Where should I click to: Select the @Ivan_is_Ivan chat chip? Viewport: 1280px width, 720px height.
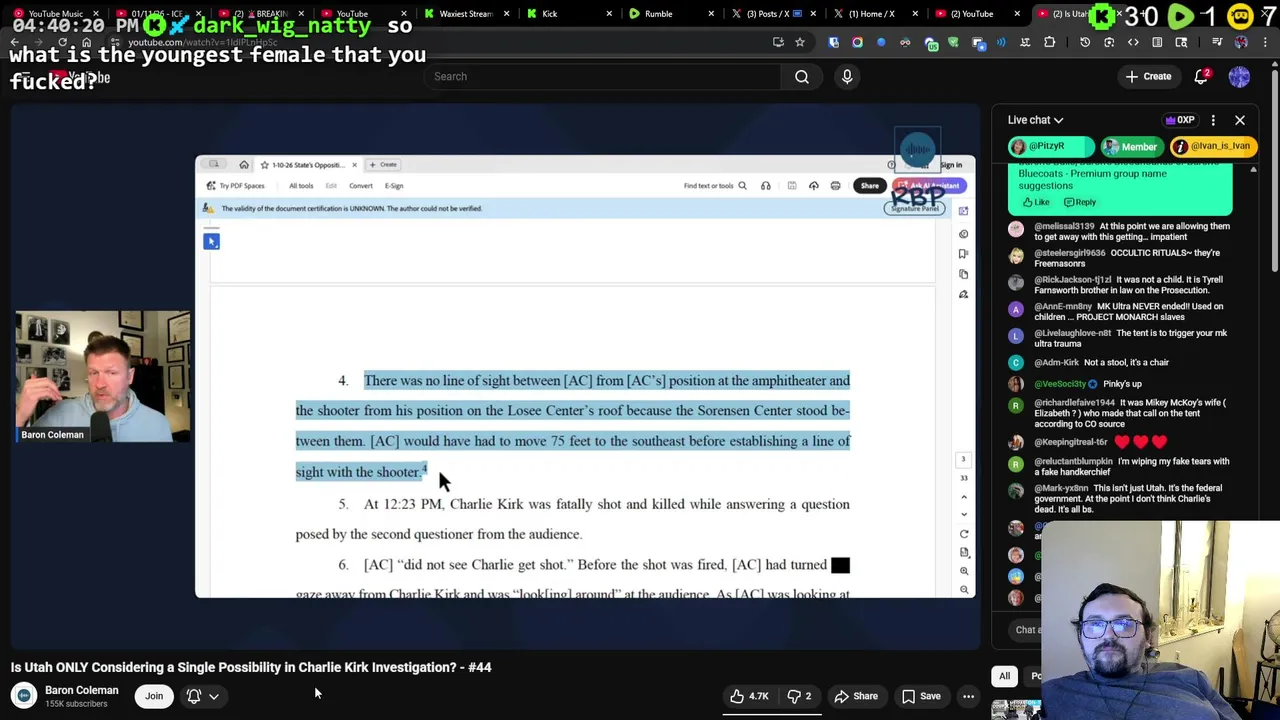(x=1213, y=146)
